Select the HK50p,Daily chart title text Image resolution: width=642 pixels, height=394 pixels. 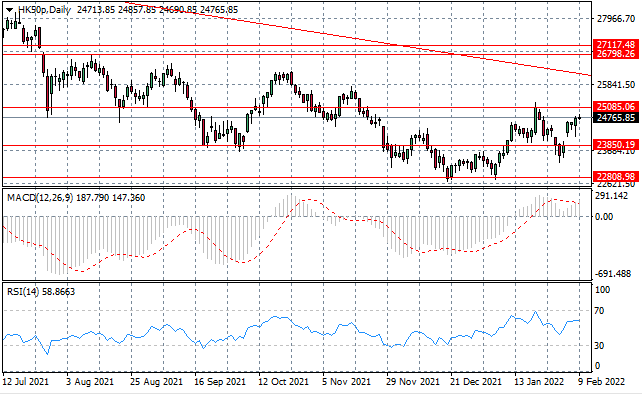coord(44,10)
